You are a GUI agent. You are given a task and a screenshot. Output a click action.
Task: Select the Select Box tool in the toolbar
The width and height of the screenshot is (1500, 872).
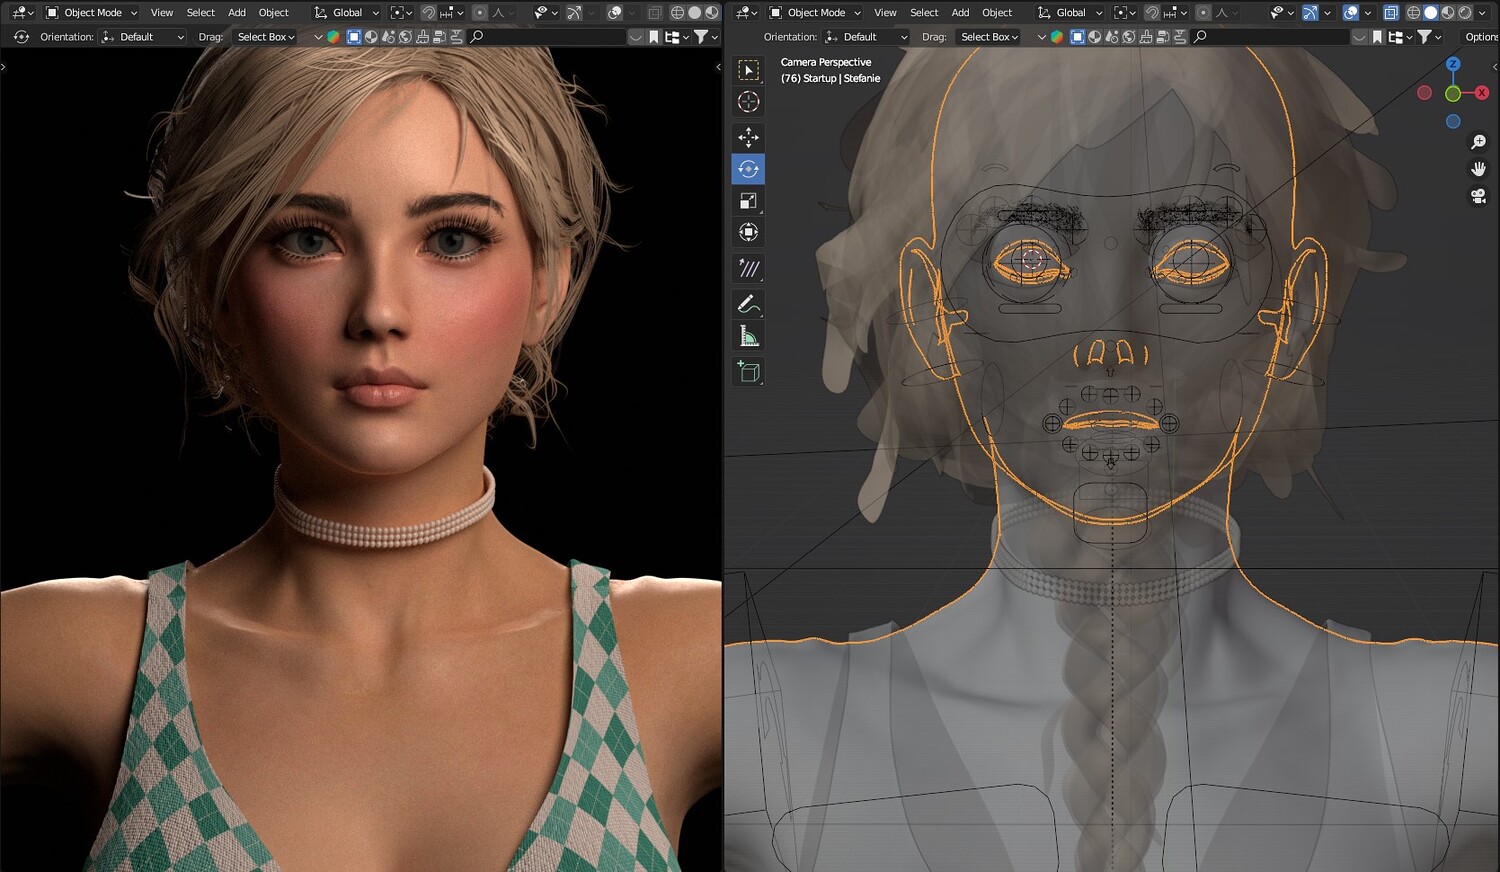(x=748, y=70)
